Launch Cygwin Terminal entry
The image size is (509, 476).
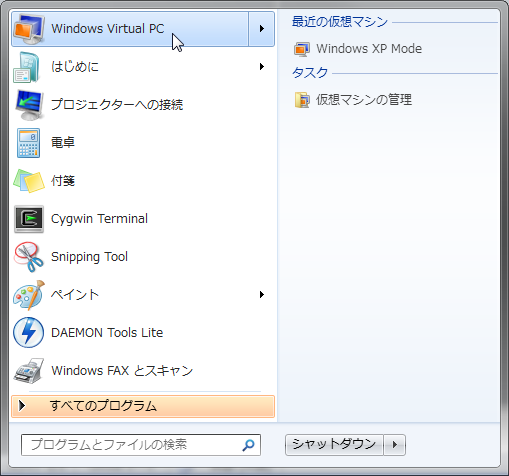pos(143,219)
